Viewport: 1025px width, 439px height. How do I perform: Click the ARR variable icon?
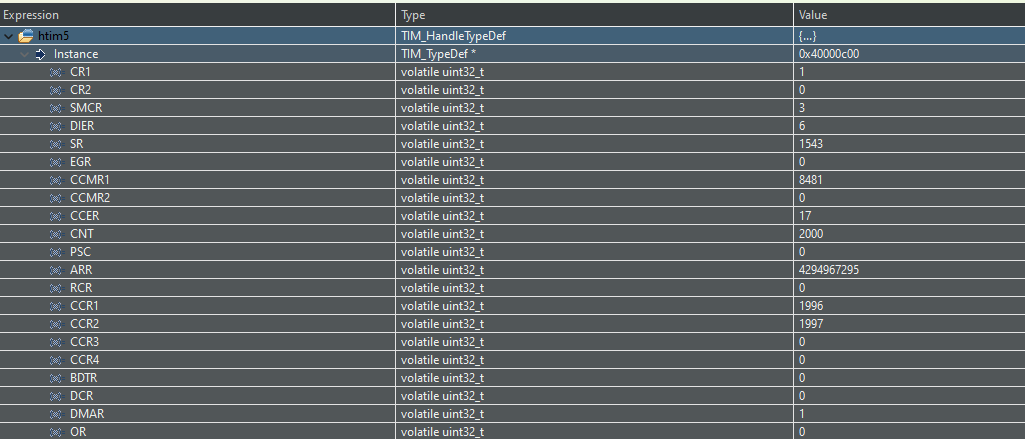coord(55,270)
